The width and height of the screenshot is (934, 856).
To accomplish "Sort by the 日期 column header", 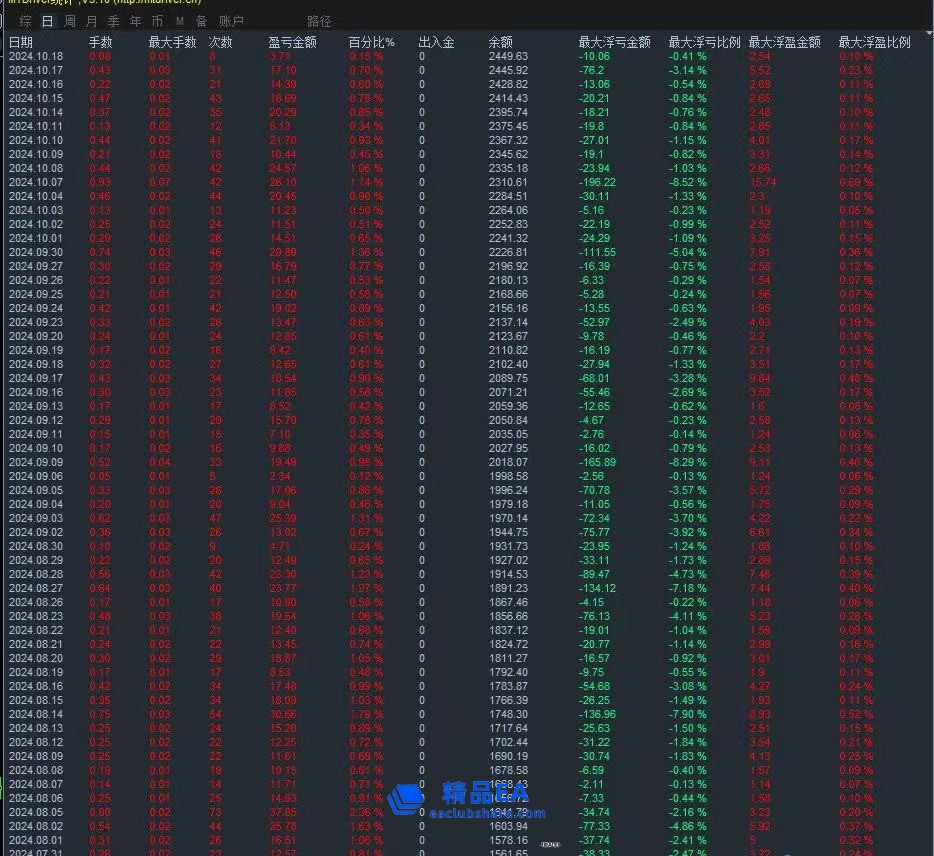I will (21, 42).
